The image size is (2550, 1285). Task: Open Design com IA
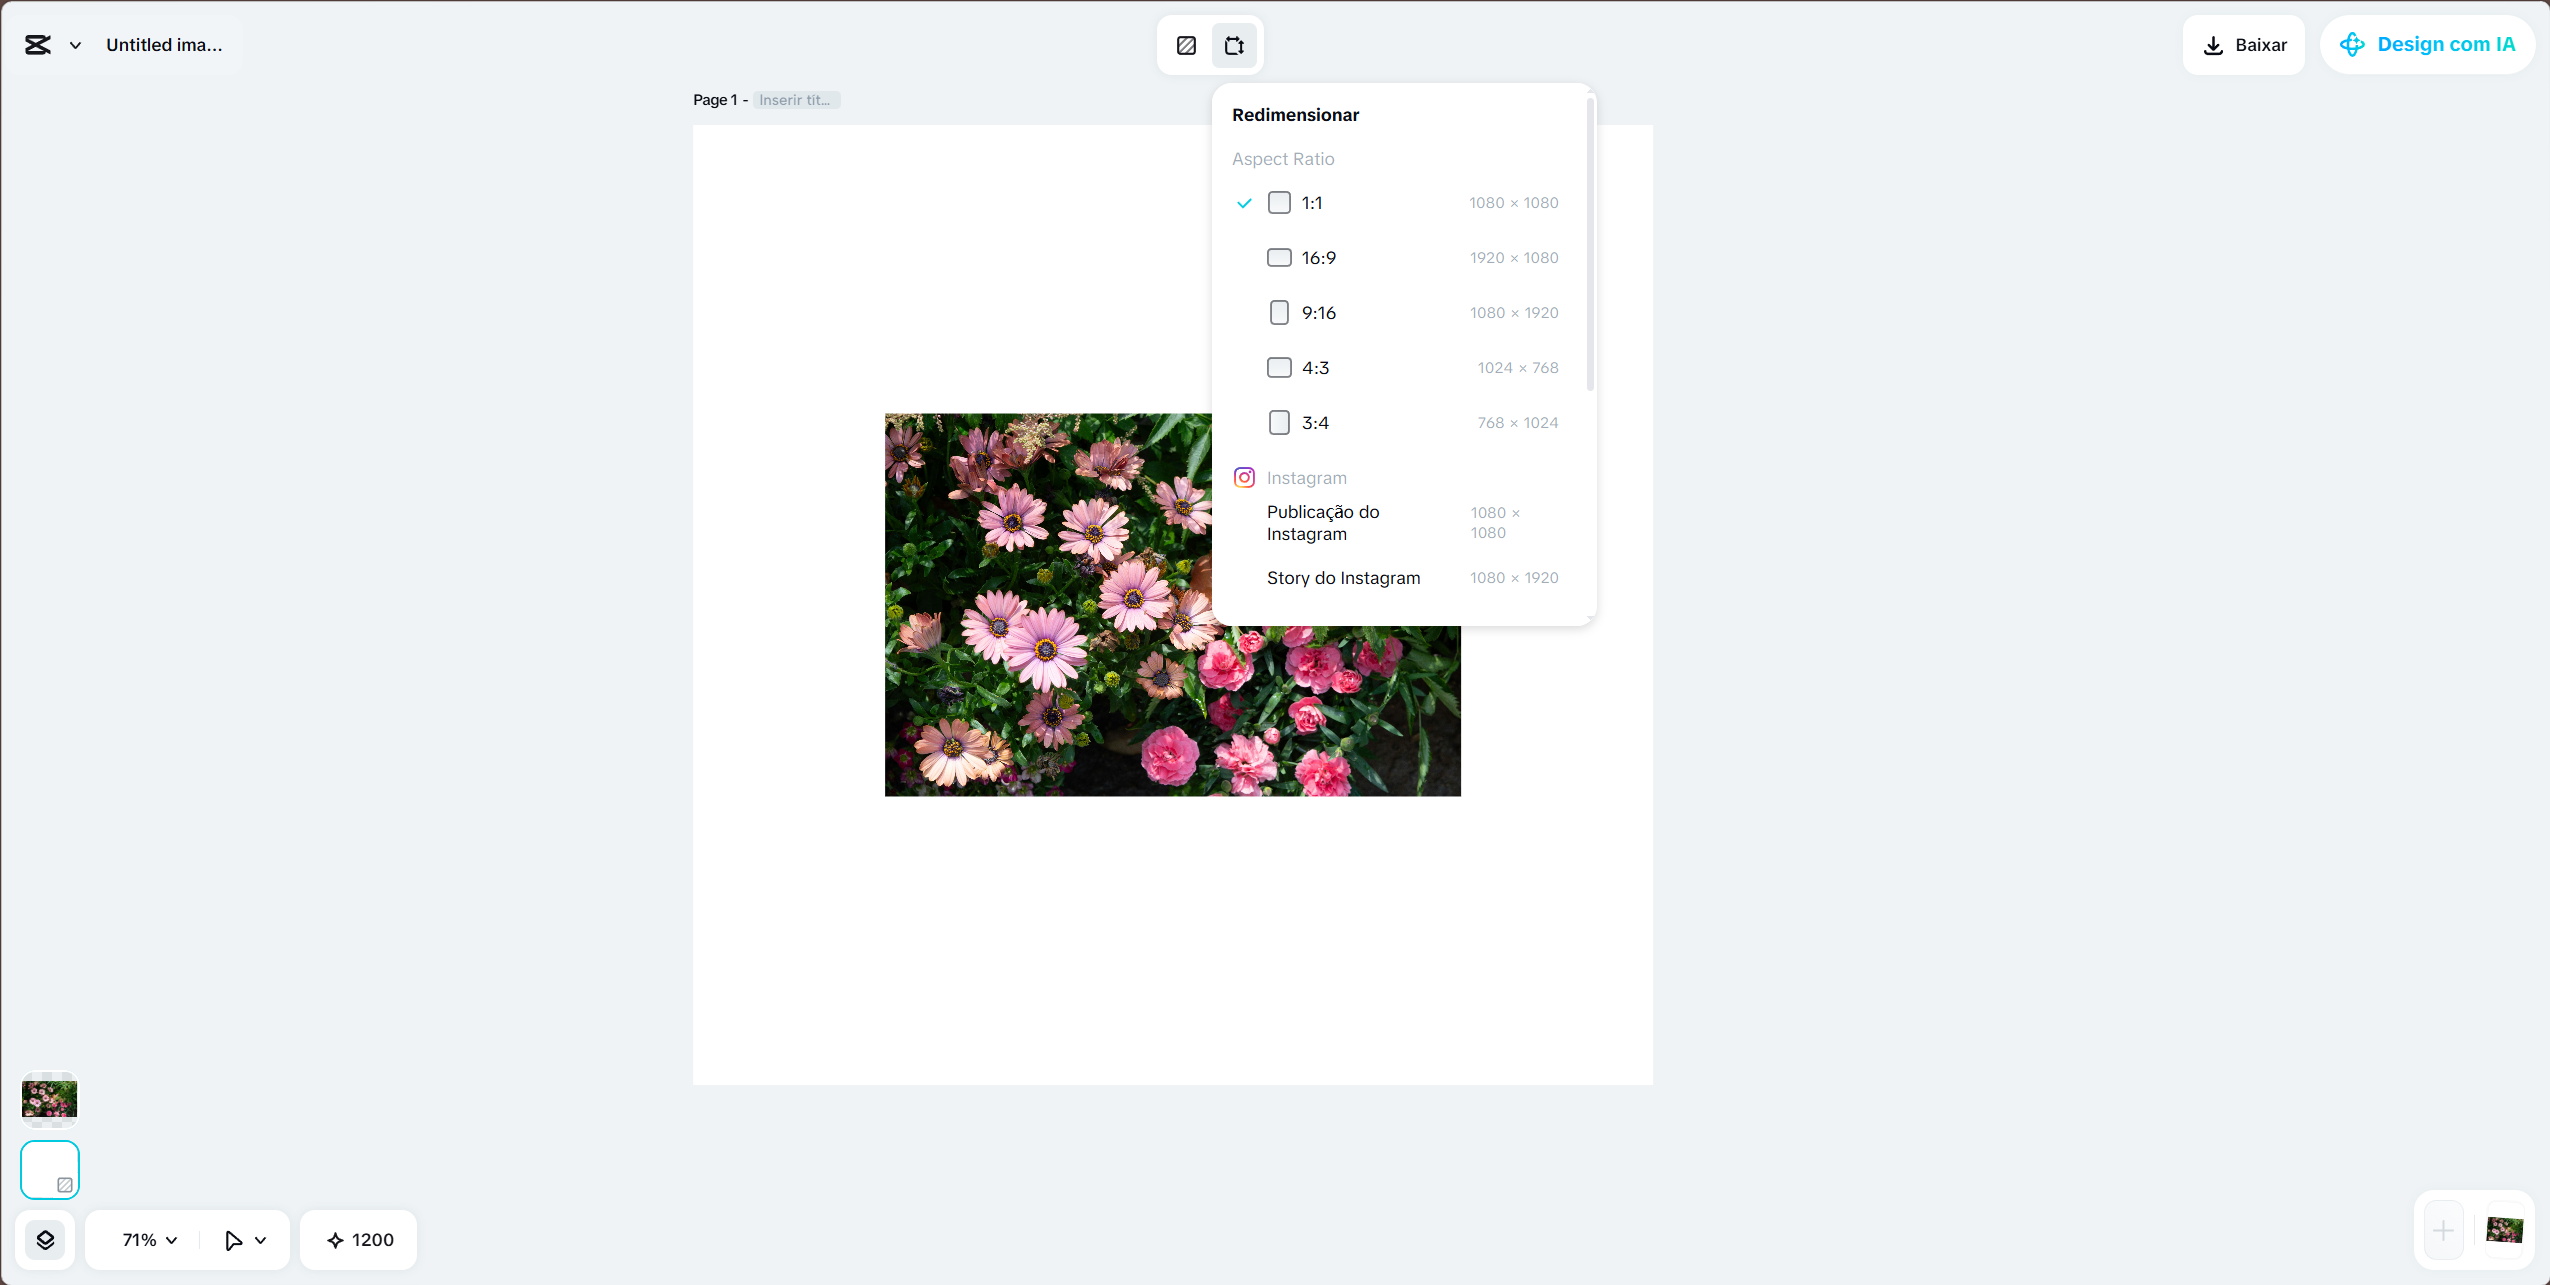[x=2427, y=44]
